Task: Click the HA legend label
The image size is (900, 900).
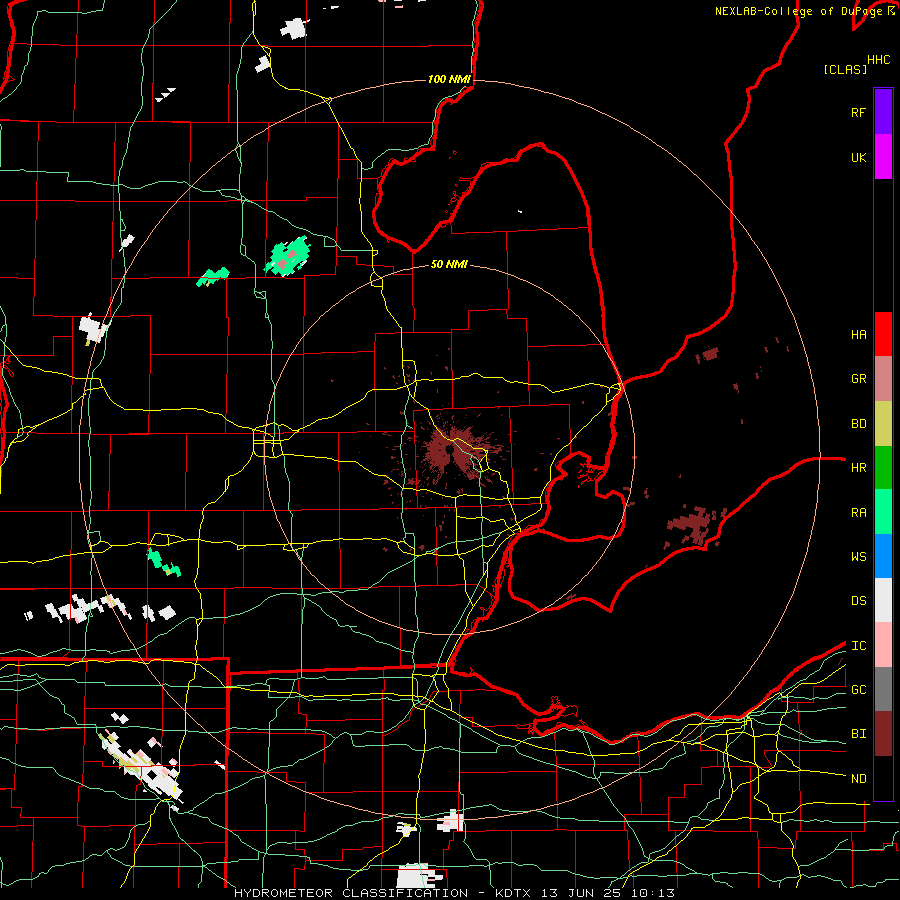Action: (858, 334)
